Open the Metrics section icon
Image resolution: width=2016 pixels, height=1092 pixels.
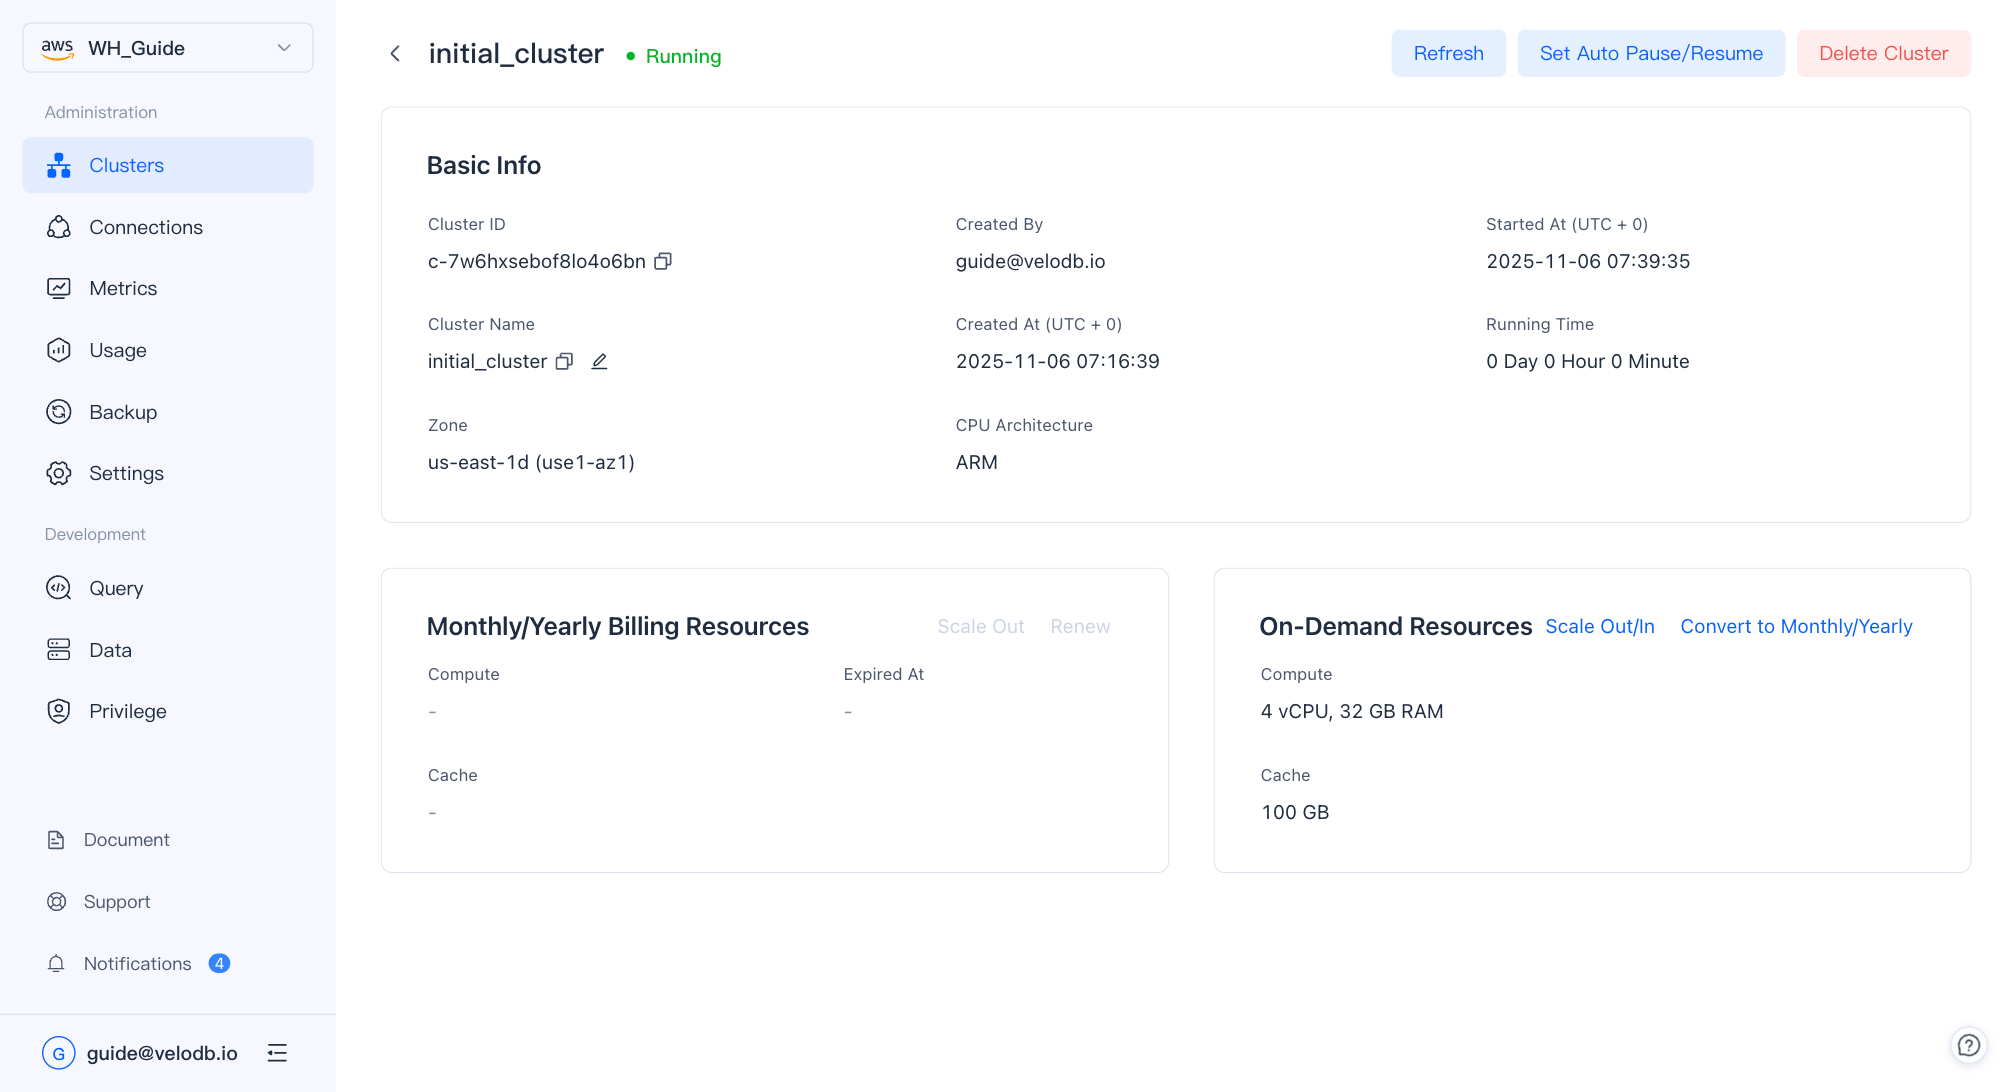[59, 288]
